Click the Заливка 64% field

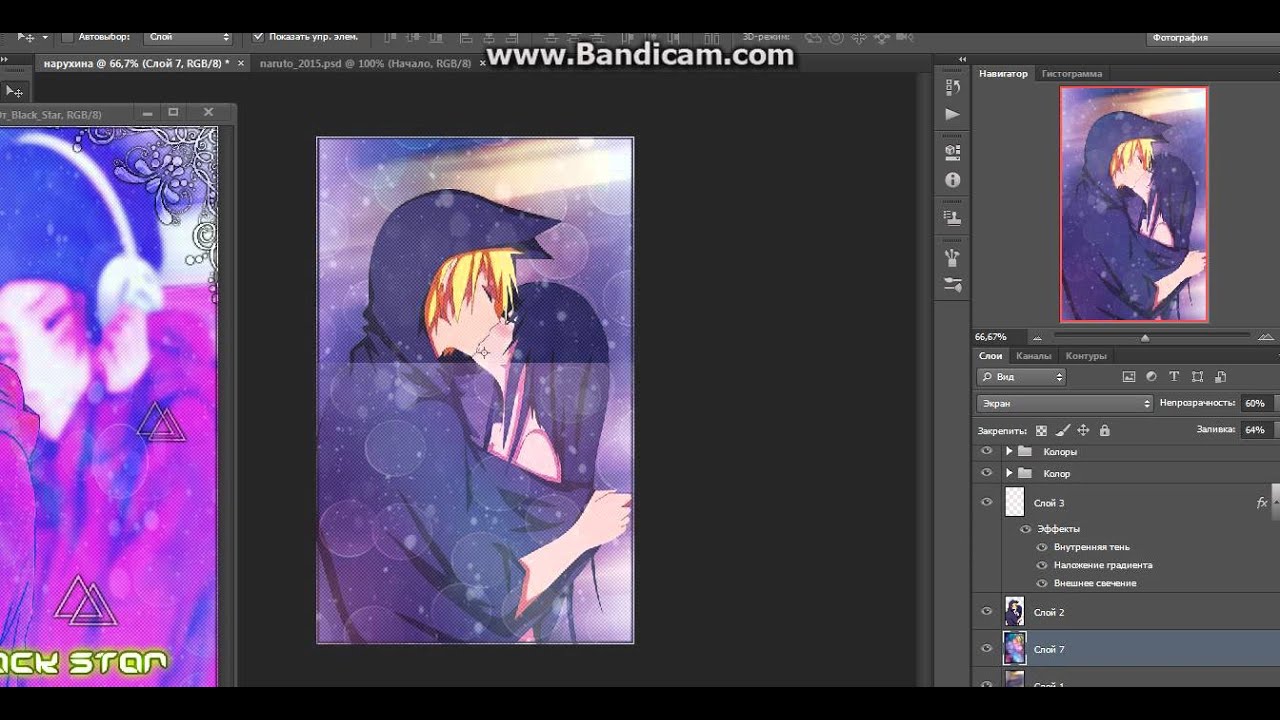[x=1258, y=430]
